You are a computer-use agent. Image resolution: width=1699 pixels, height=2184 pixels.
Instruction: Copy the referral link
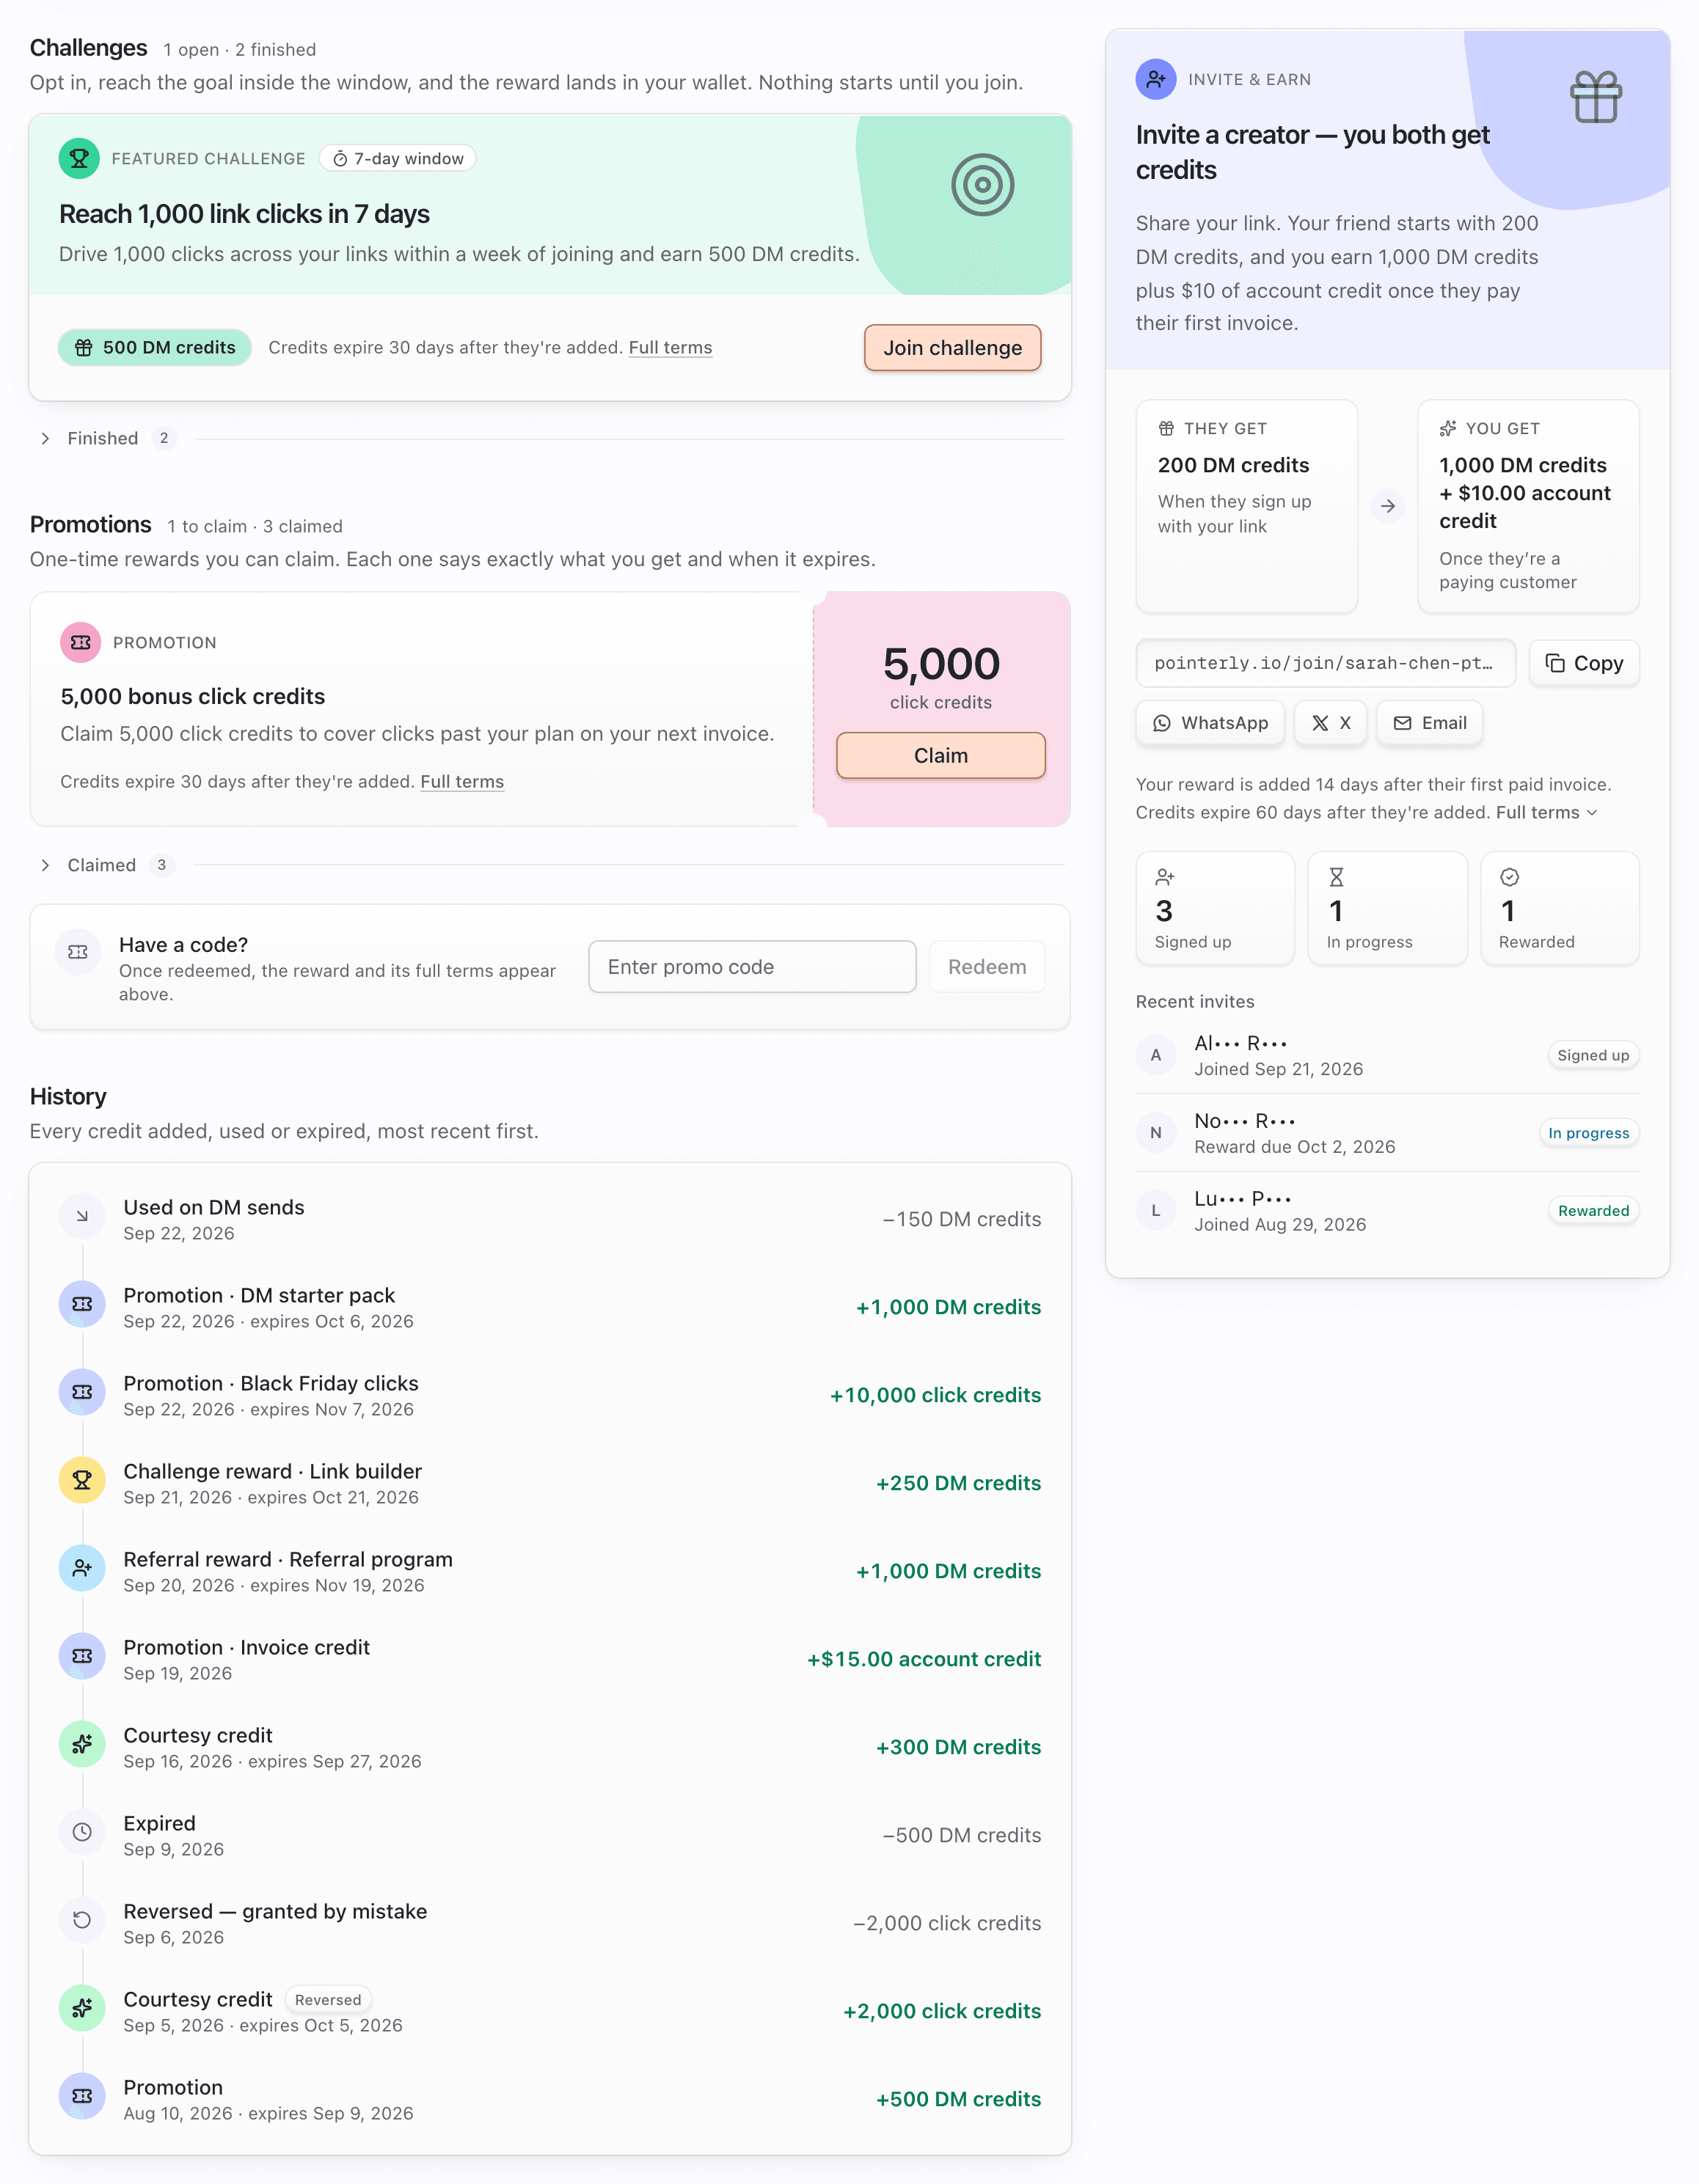click(1583, 663)
